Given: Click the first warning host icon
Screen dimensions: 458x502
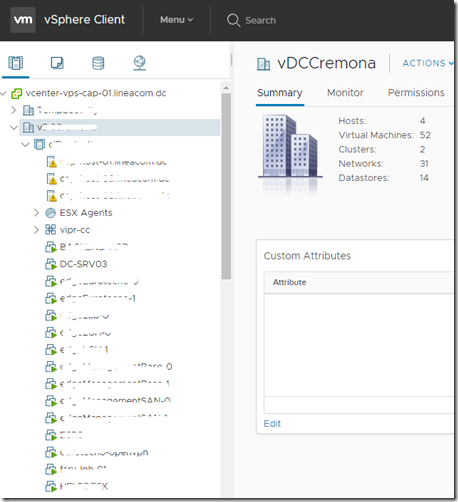Looking at the screenshot, I should click(51, 162).
